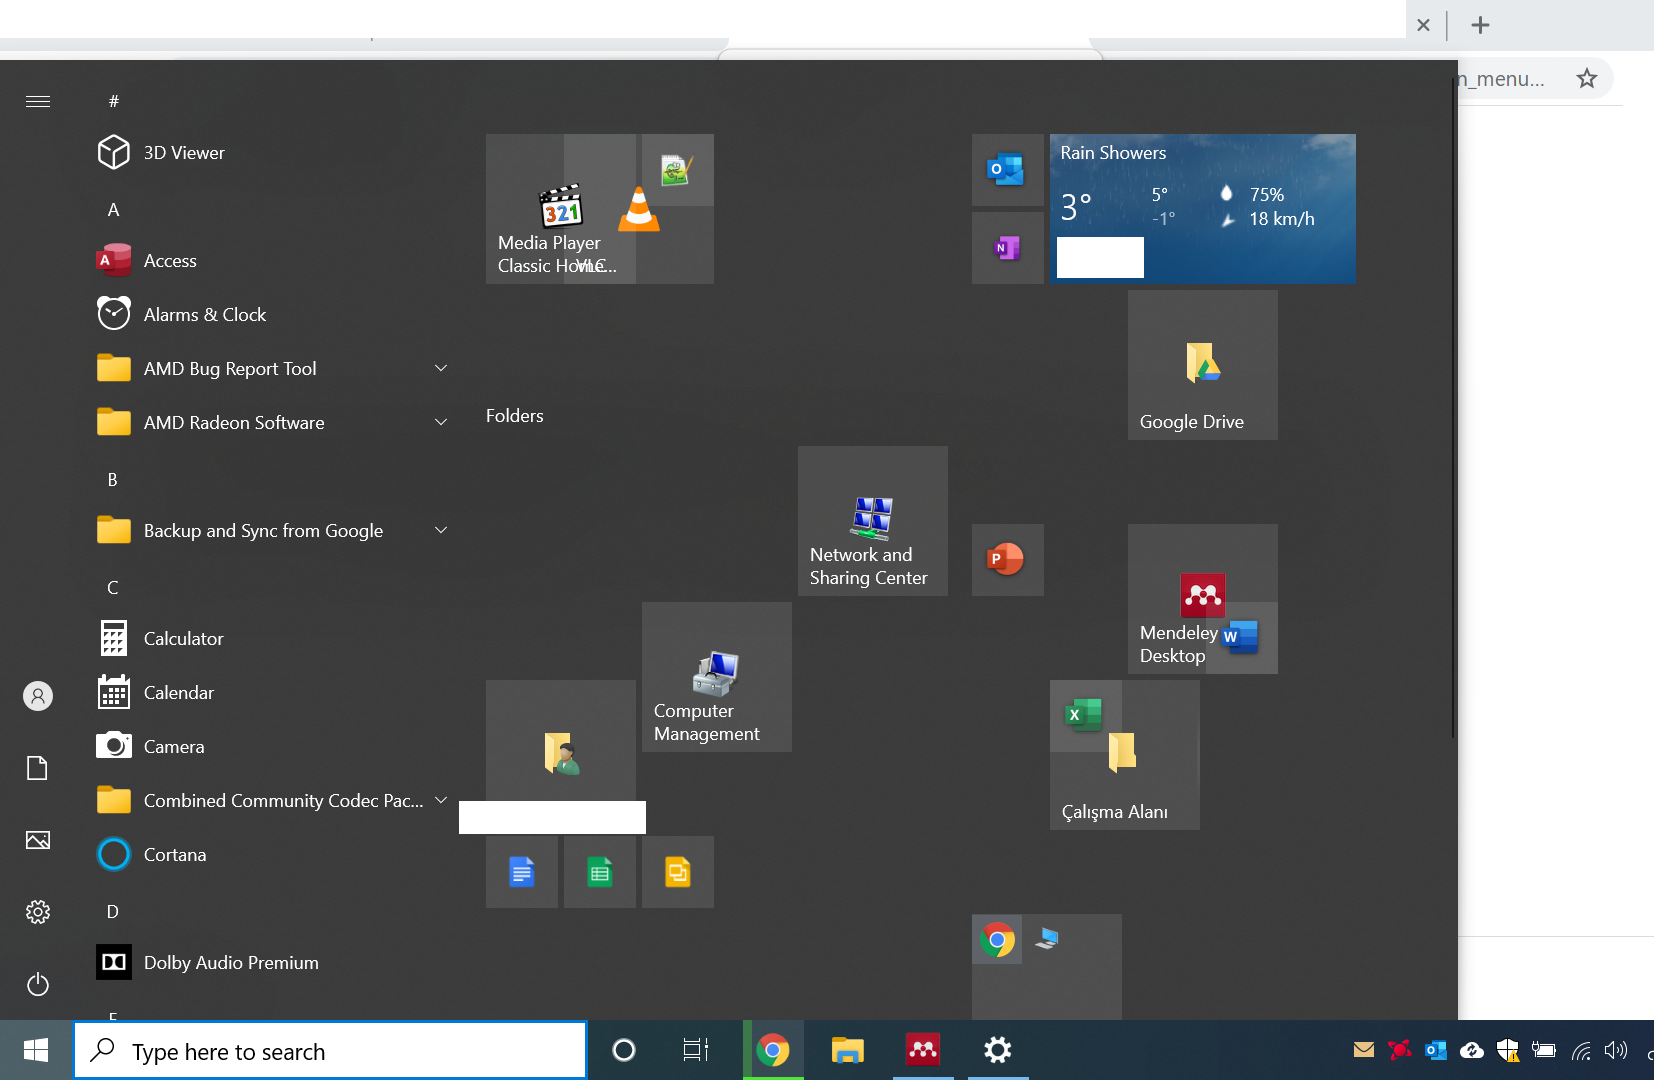Launch the Google Chrome tile
The height and width of the screenshot is (1080, 1654).
pyautogui.click(x=997, y=939)
